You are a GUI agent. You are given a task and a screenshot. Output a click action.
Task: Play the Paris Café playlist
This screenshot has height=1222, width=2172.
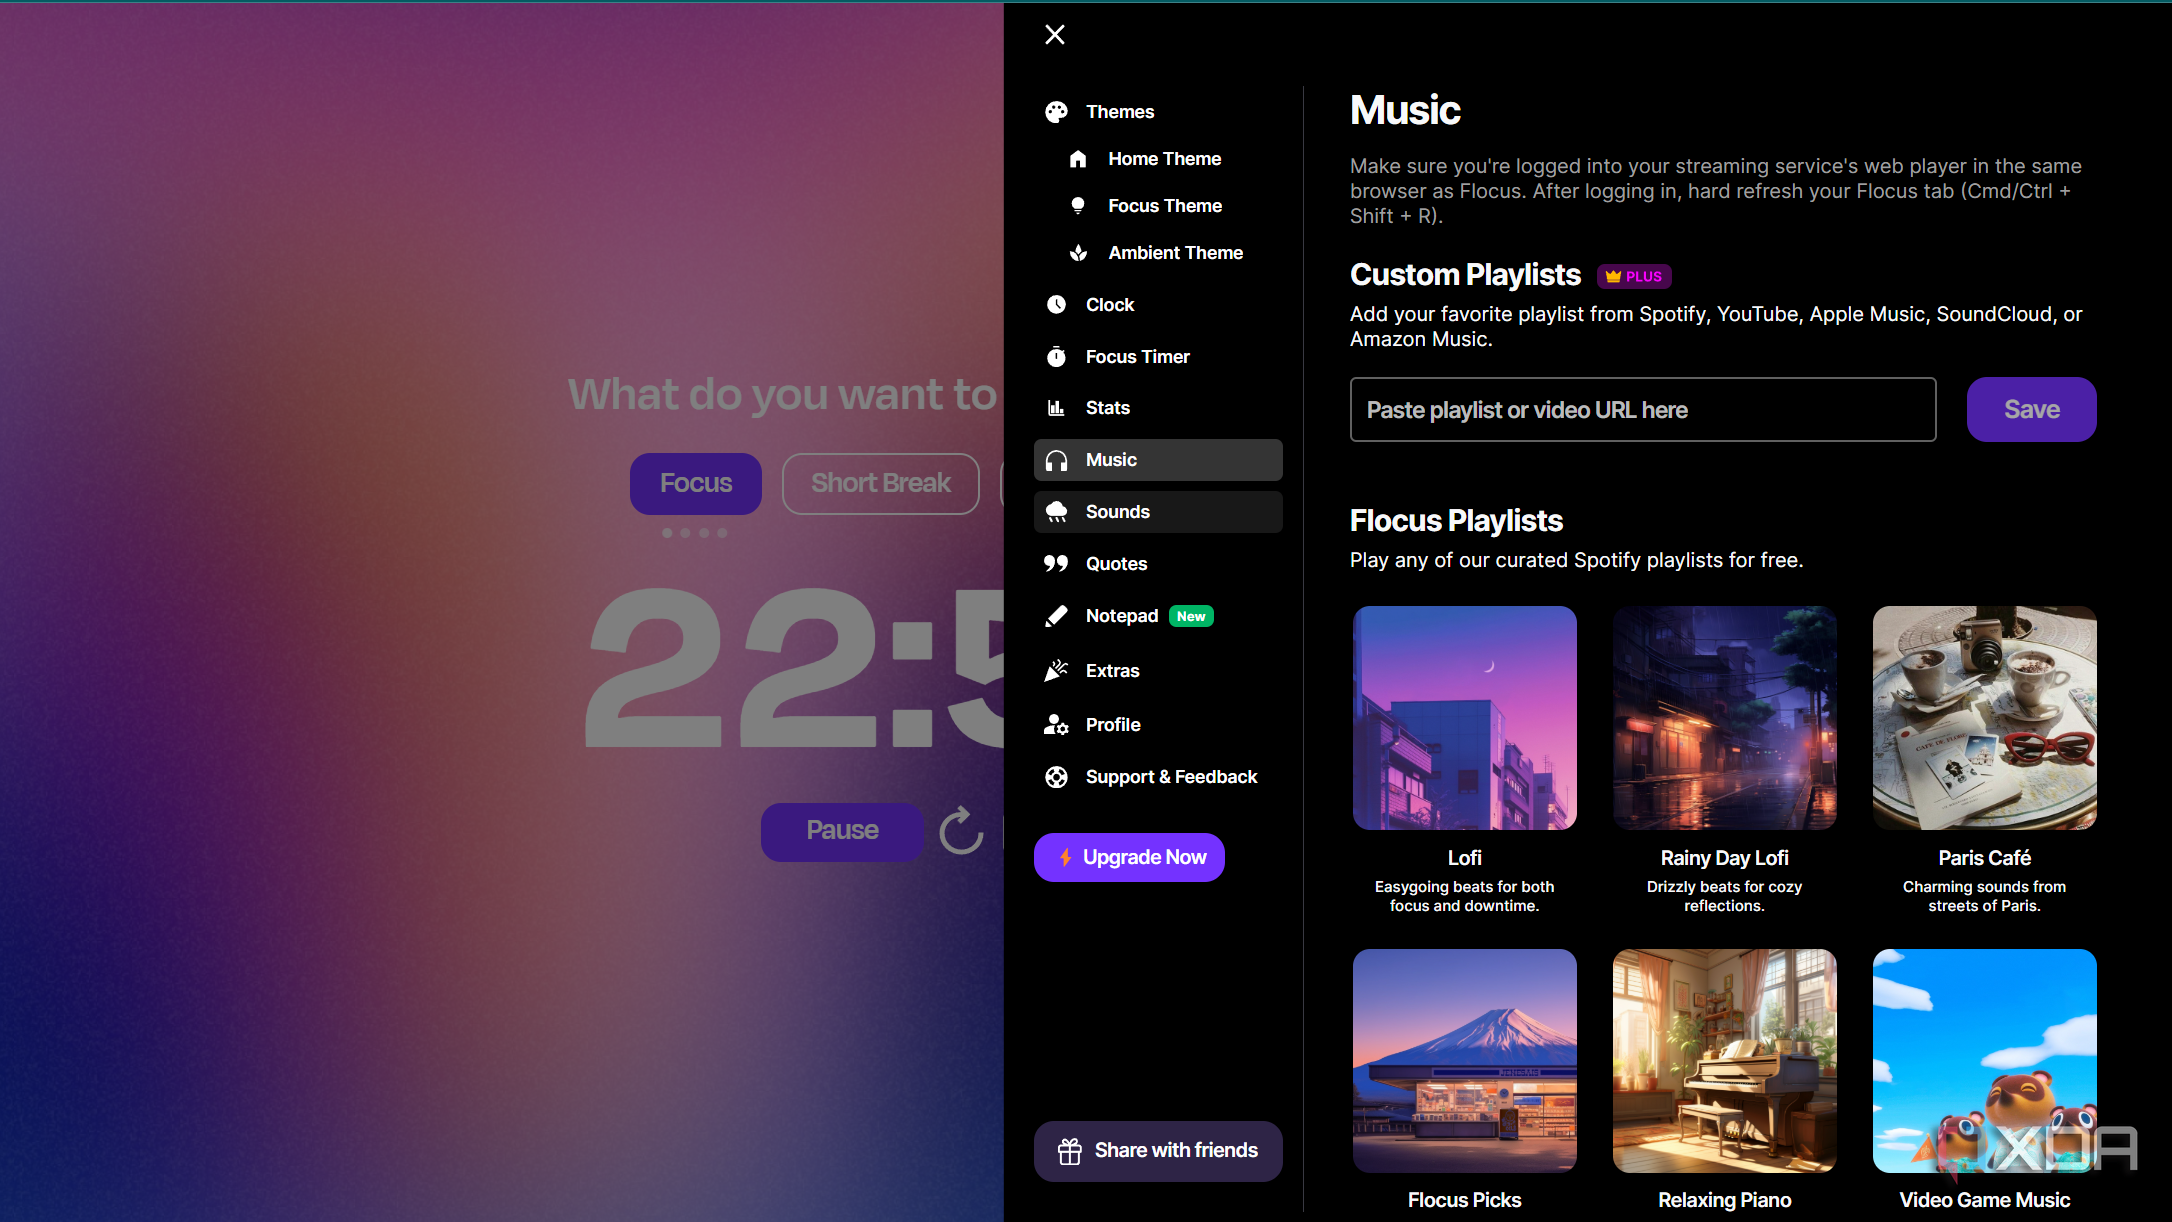(x=1984, y=718)
